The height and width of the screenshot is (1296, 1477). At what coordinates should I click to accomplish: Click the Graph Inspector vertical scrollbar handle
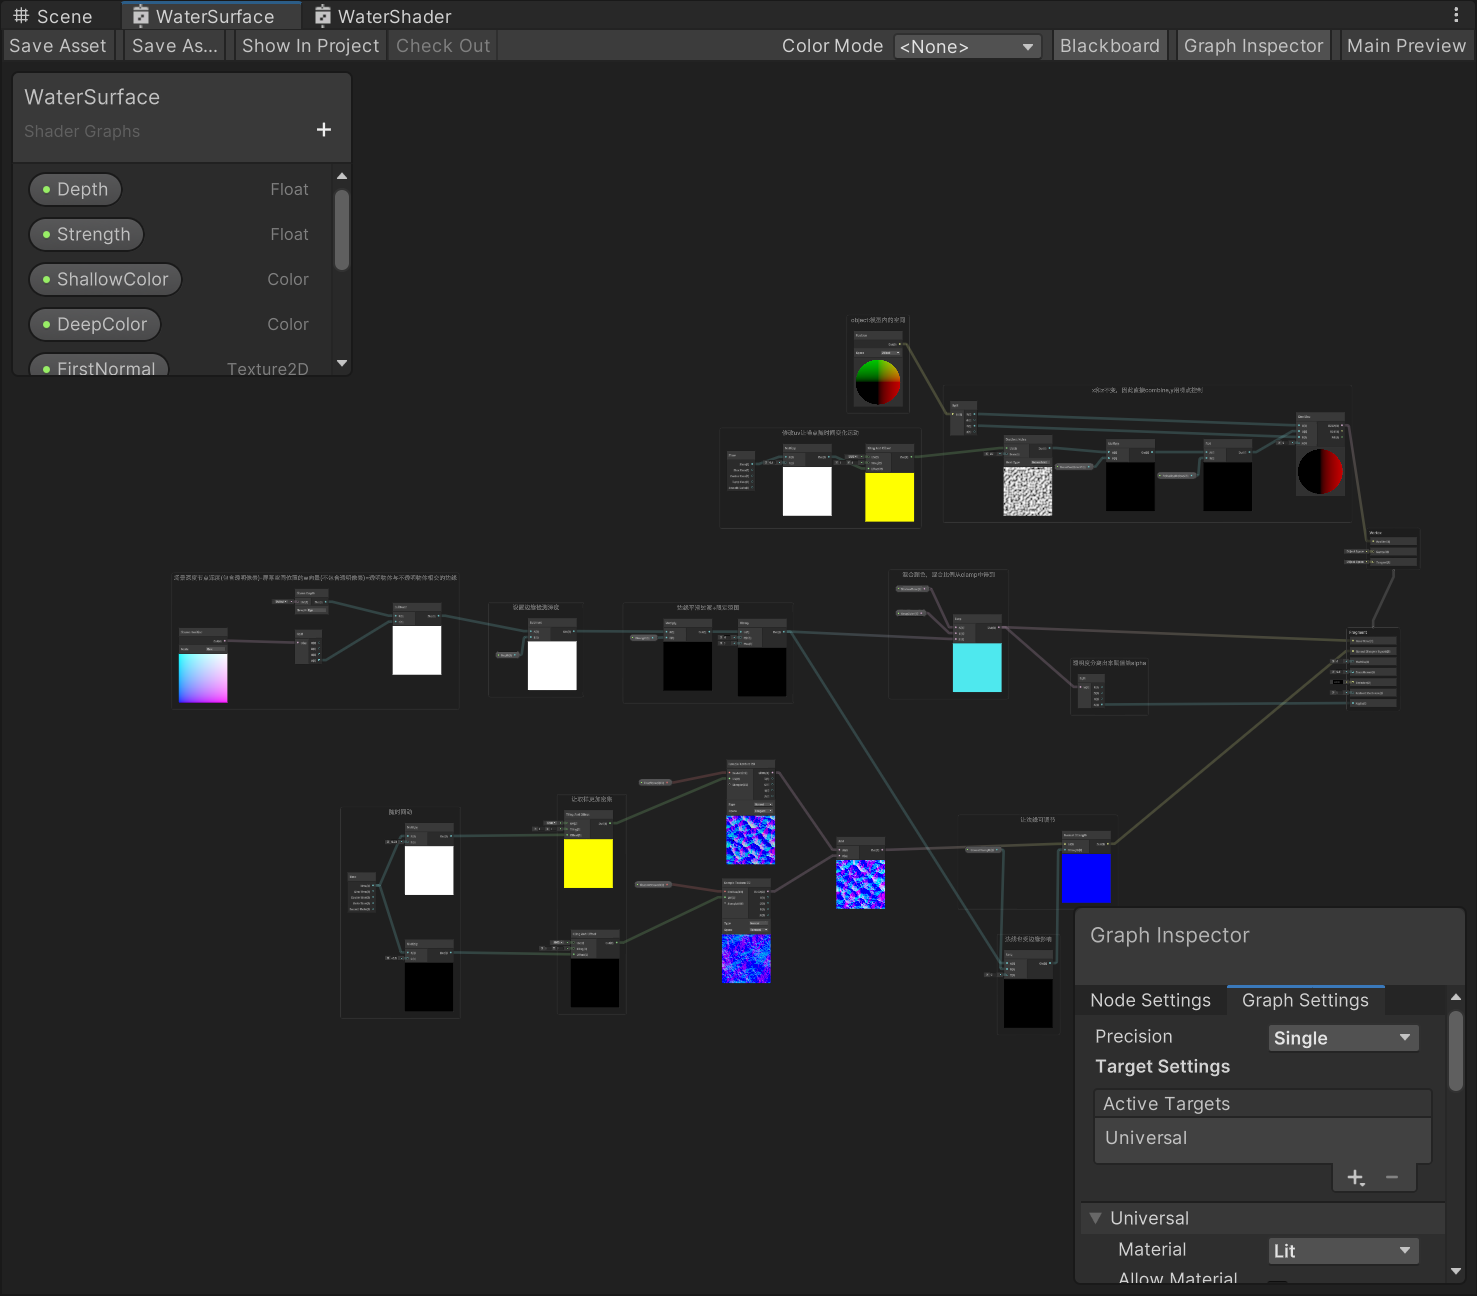pos(1456,1050)
